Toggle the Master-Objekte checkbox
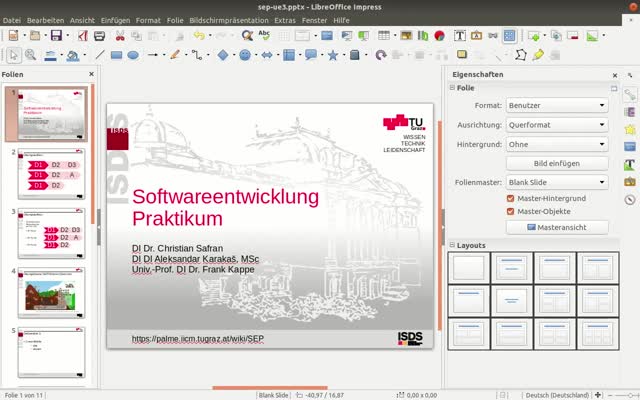640x400 pixels. (x=511, y=211)
